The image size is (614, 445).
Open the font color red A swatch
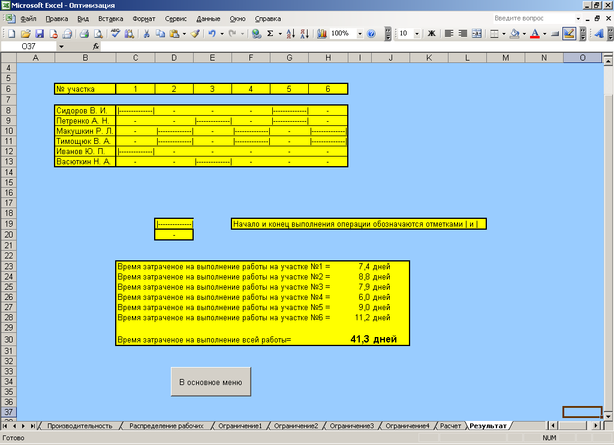coord(535,33)
